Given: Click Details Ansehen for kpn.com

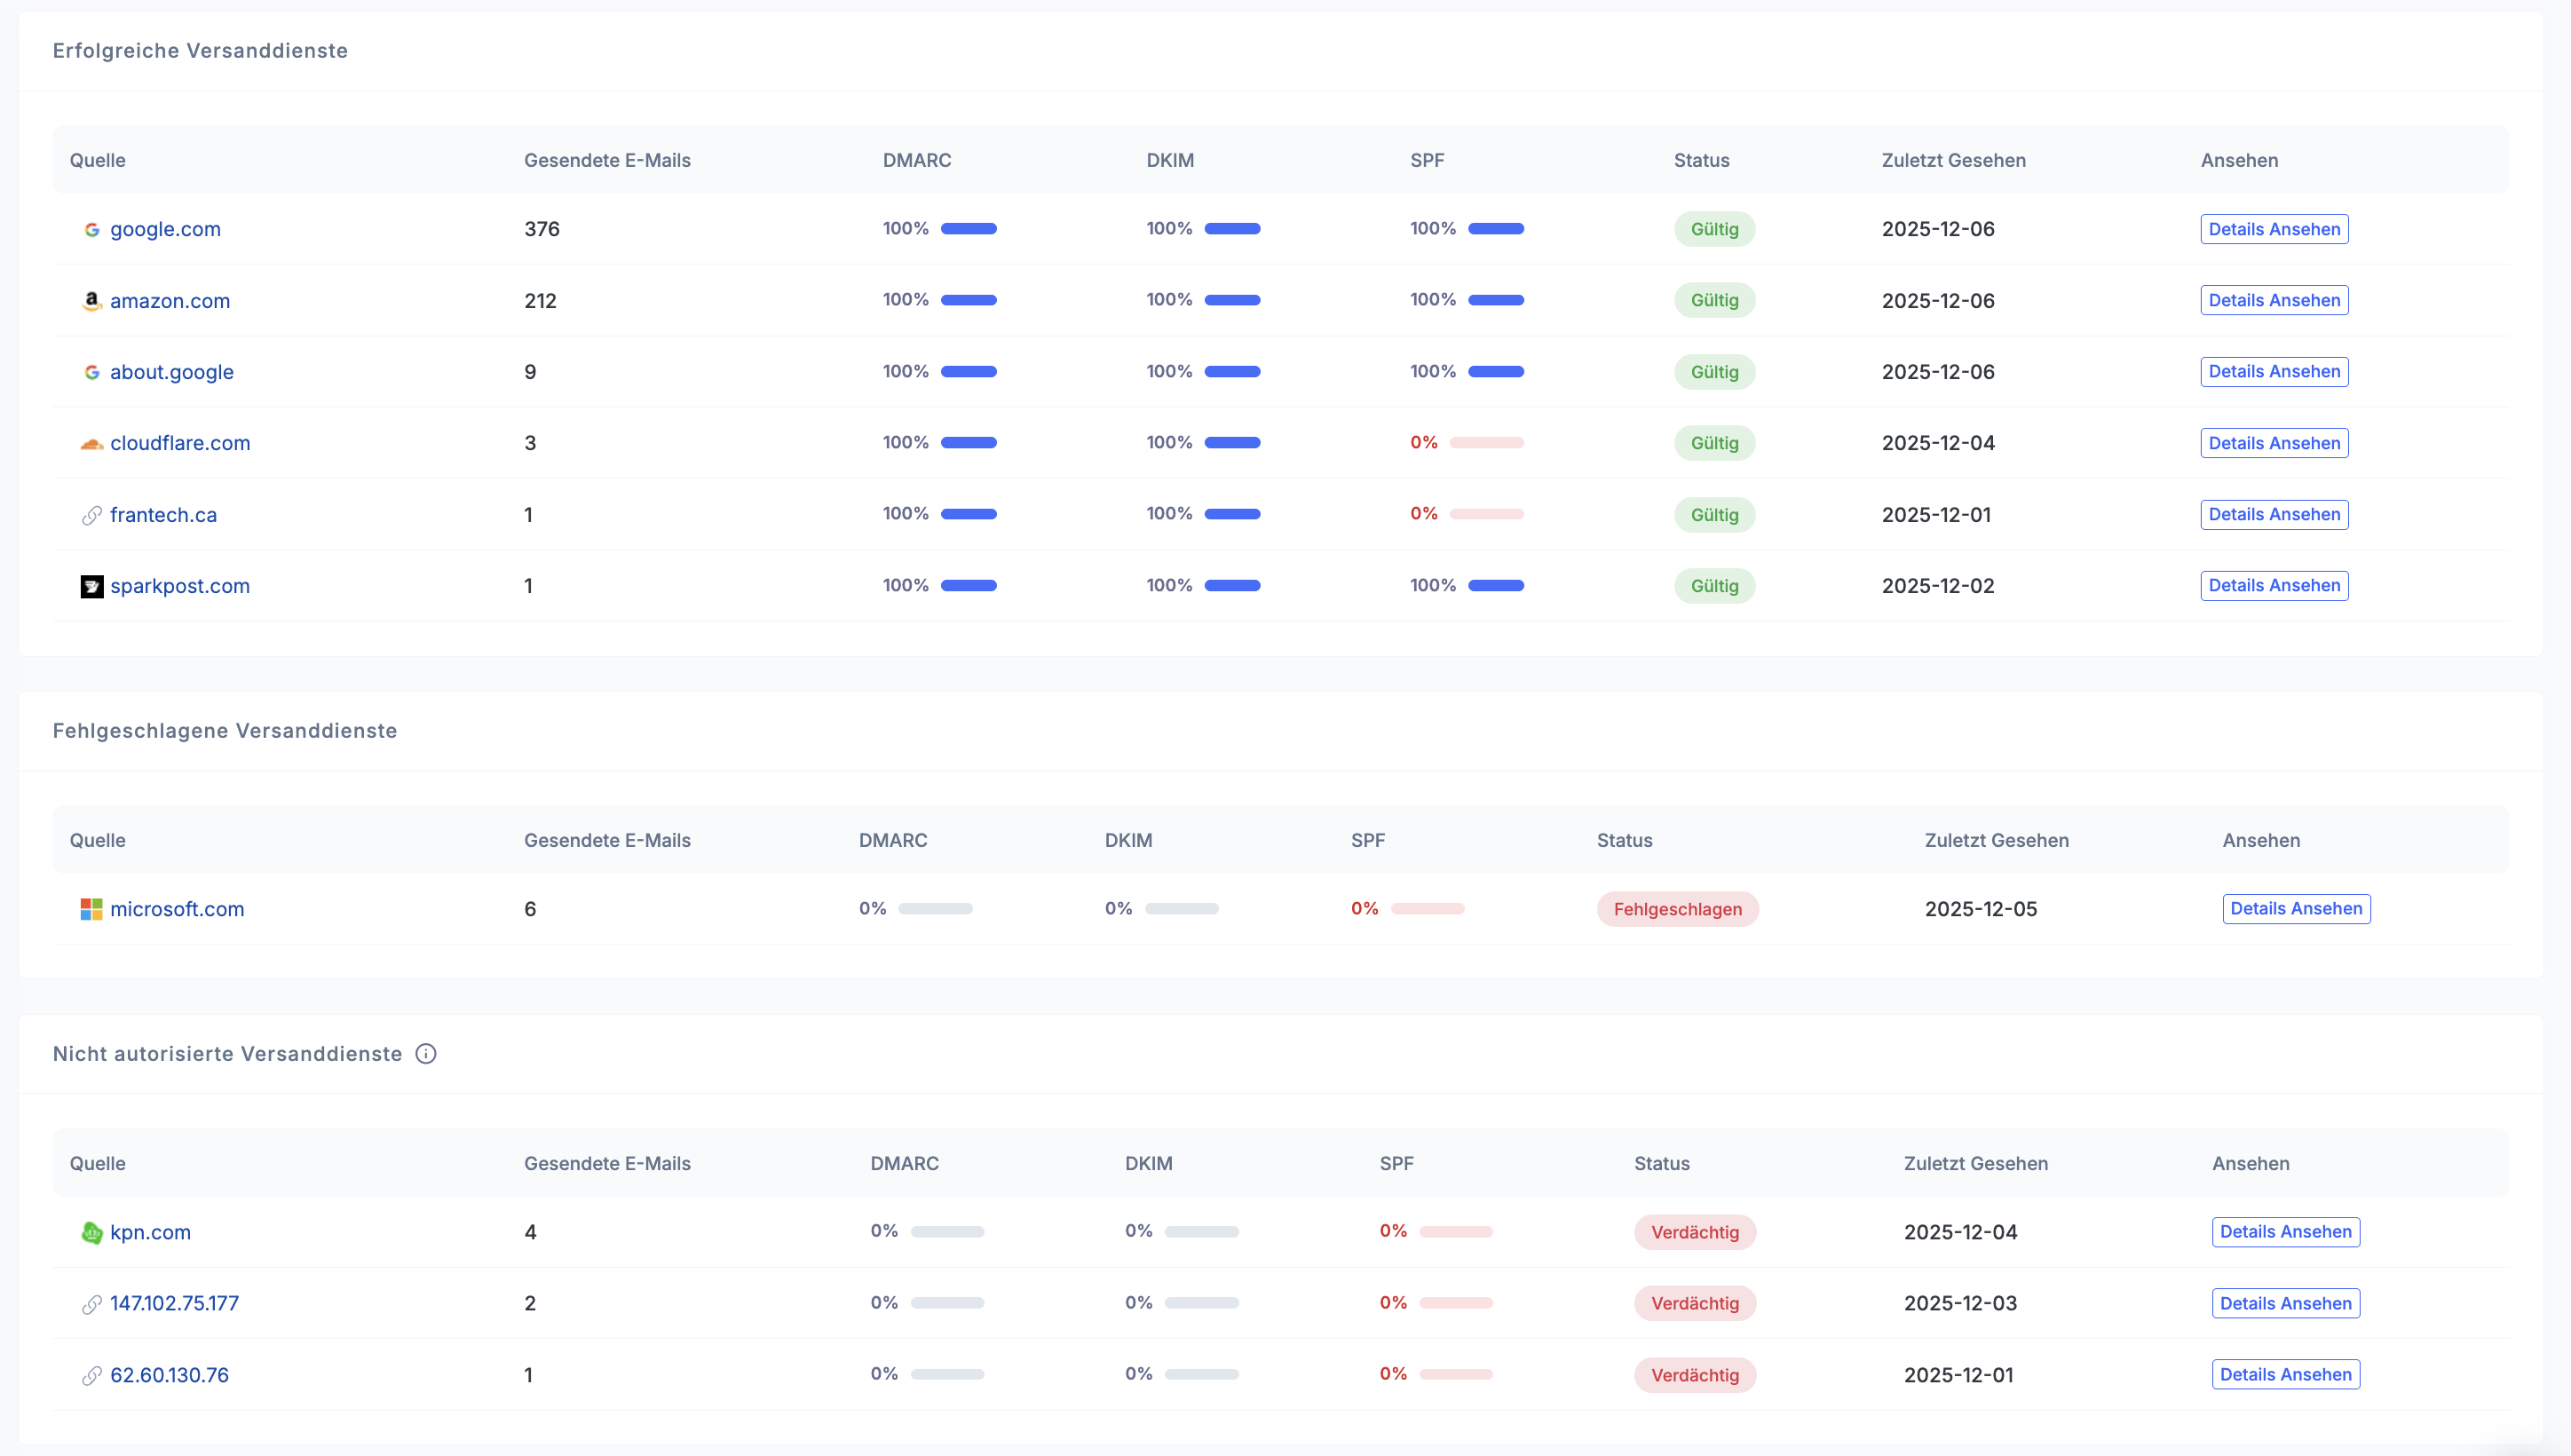Looking at the screenshot, I should click(x=2285, y=1231).
